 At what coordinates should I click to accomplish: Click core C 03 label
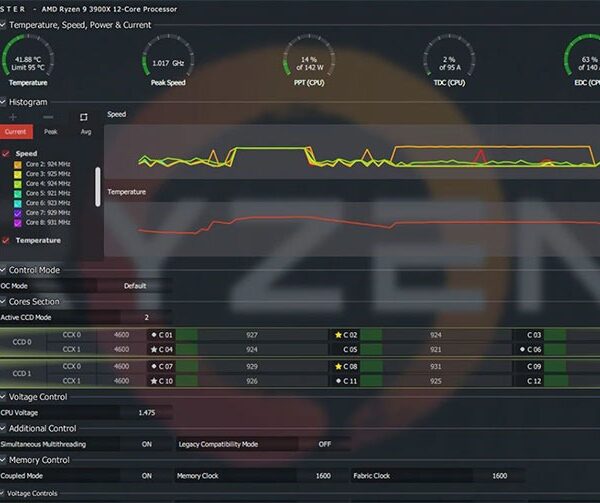point(534,335)
